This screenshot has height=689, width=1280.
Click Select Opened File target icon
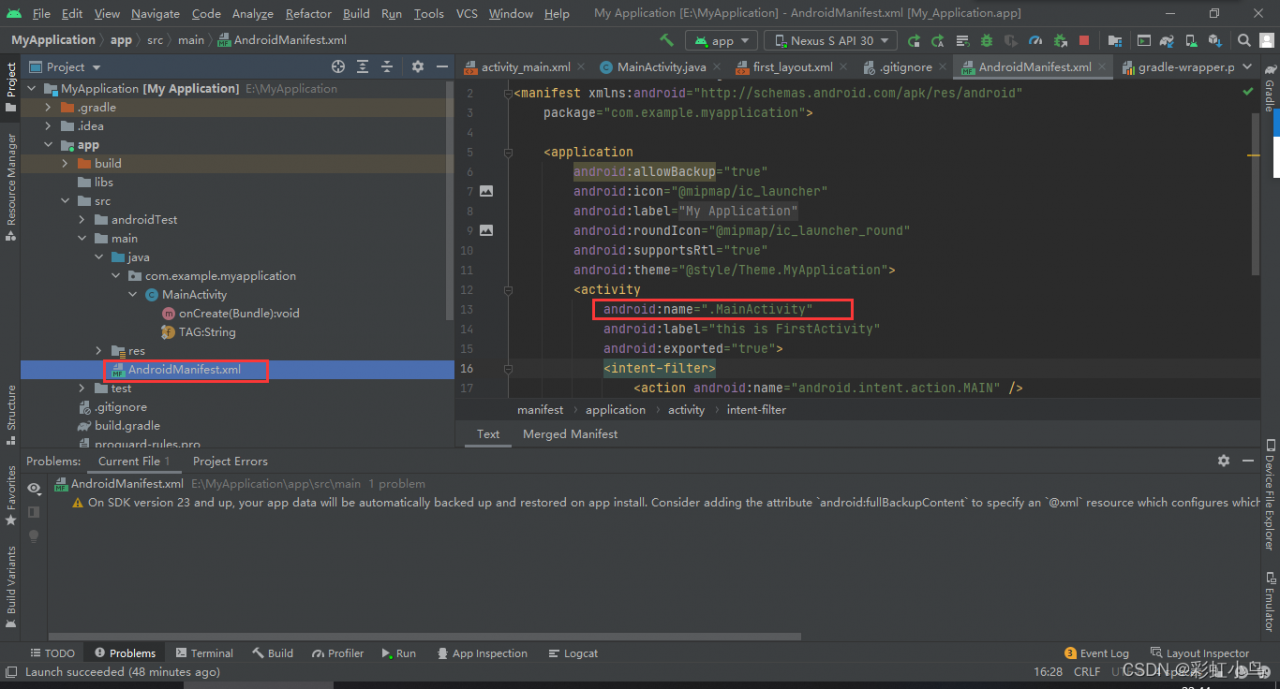[338, 67]
